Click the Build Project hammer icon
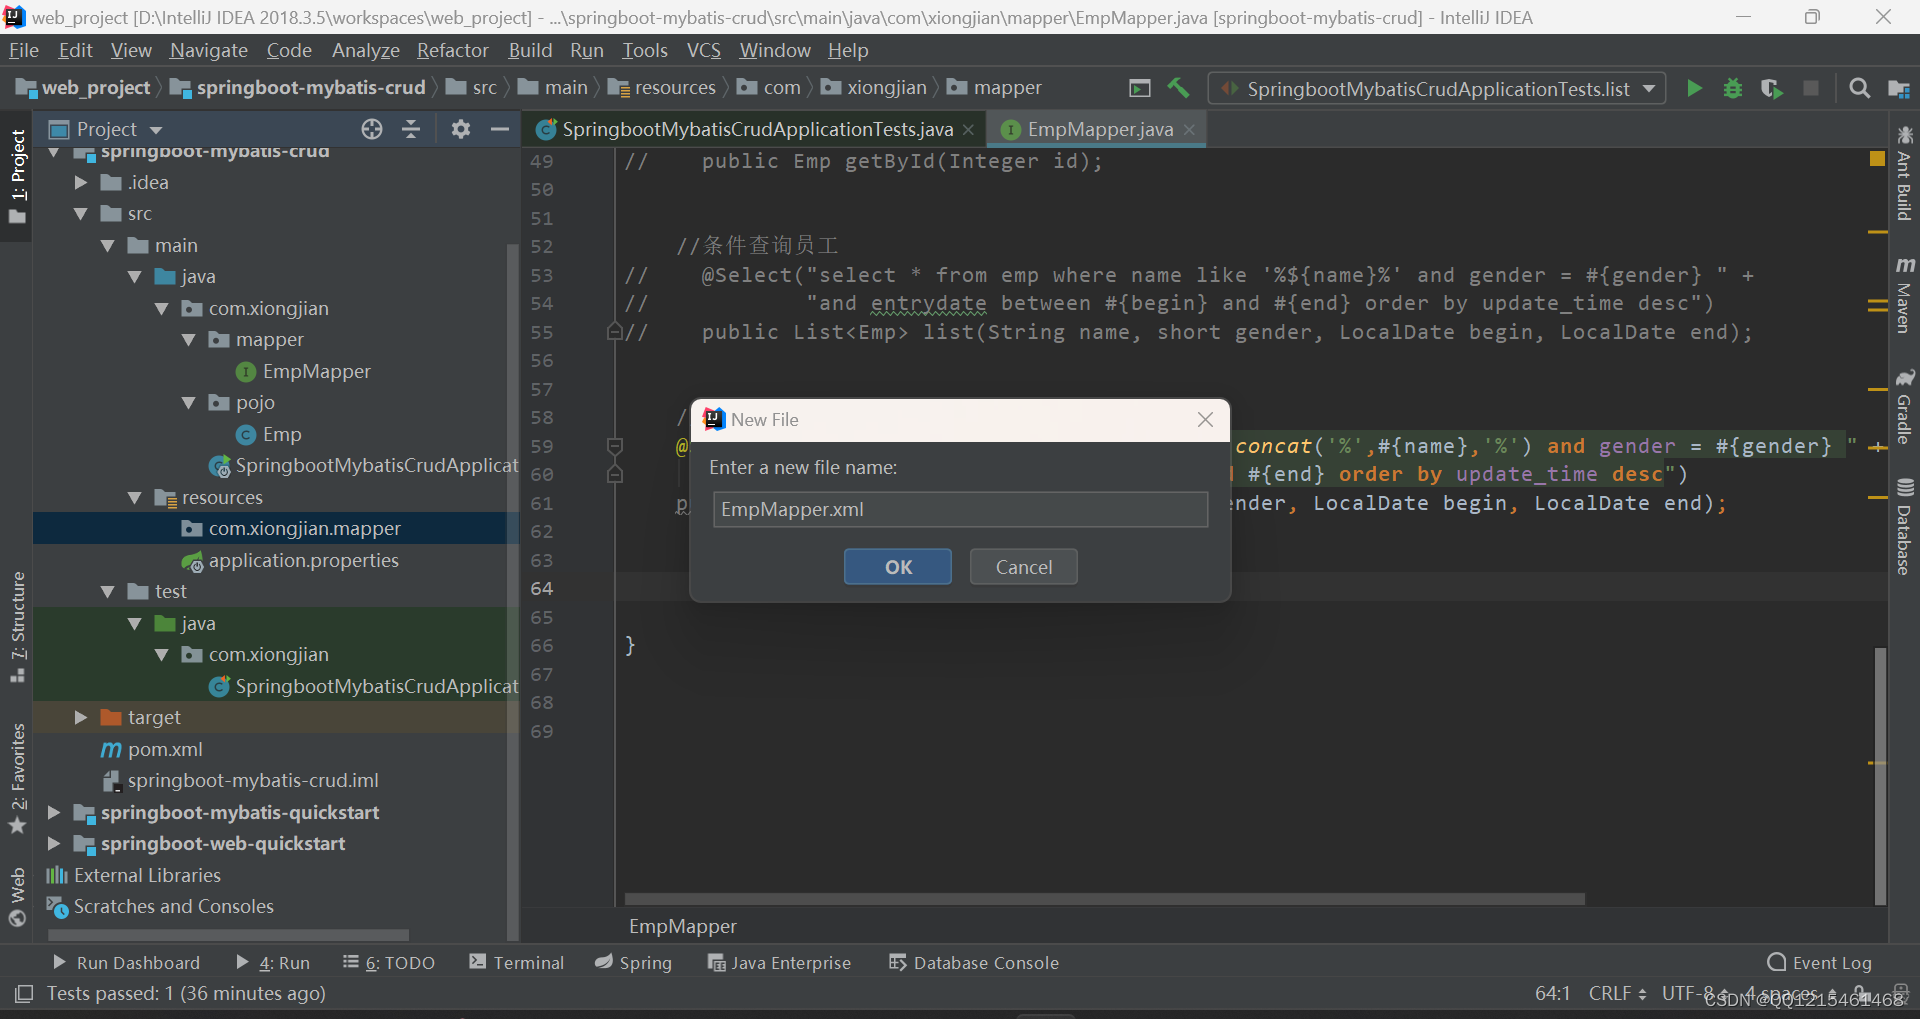Viewport: 1920px width, 1019px height. point(1178,88)
